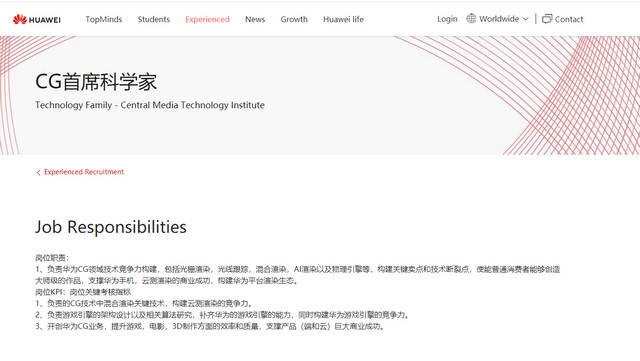Open Huawei life page

(343, 19)
